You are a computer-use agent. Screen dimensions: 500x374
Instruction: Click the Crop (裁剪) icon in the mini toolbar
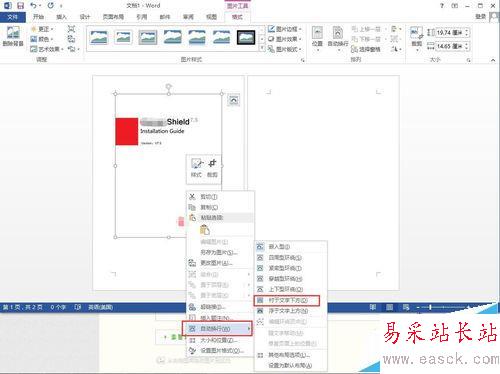212,163
